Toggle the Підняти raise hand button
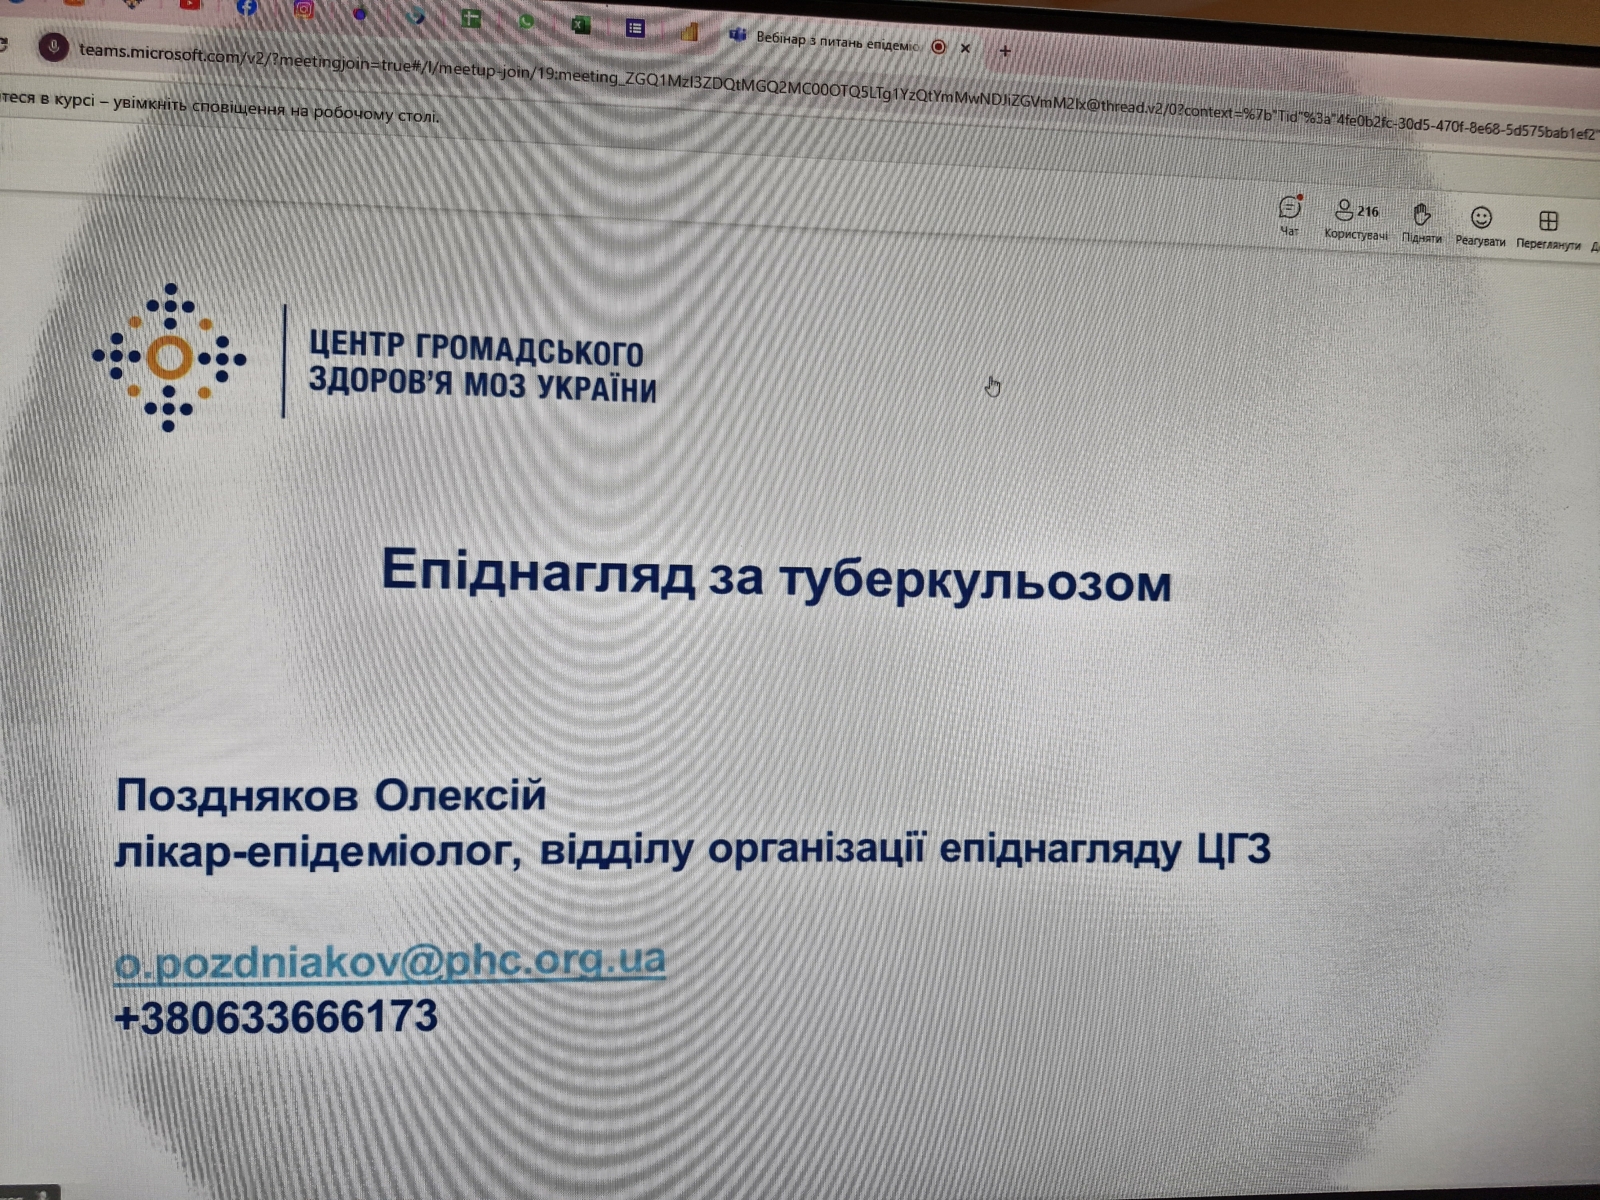 (x=1421, y=220)
